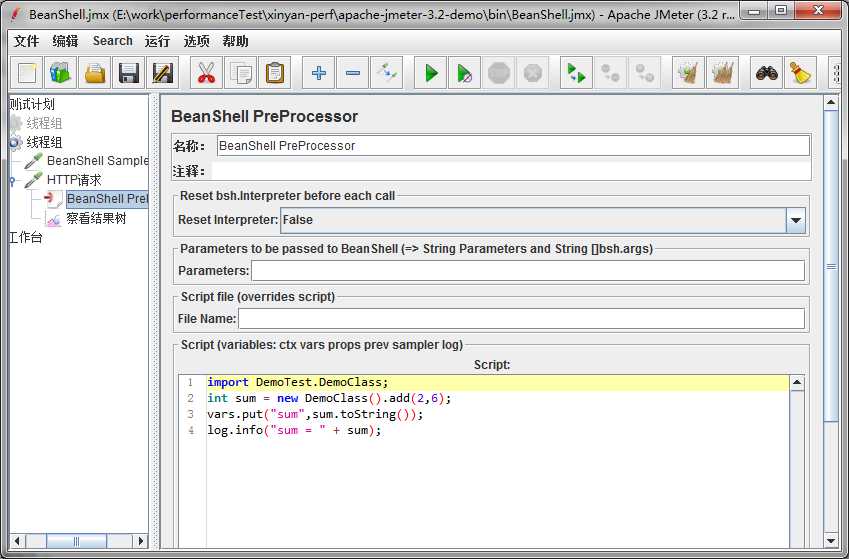The height and width of the screenshot is (559, 849).
Task: Click Remote stop all icon
Action: pos(610,73)
